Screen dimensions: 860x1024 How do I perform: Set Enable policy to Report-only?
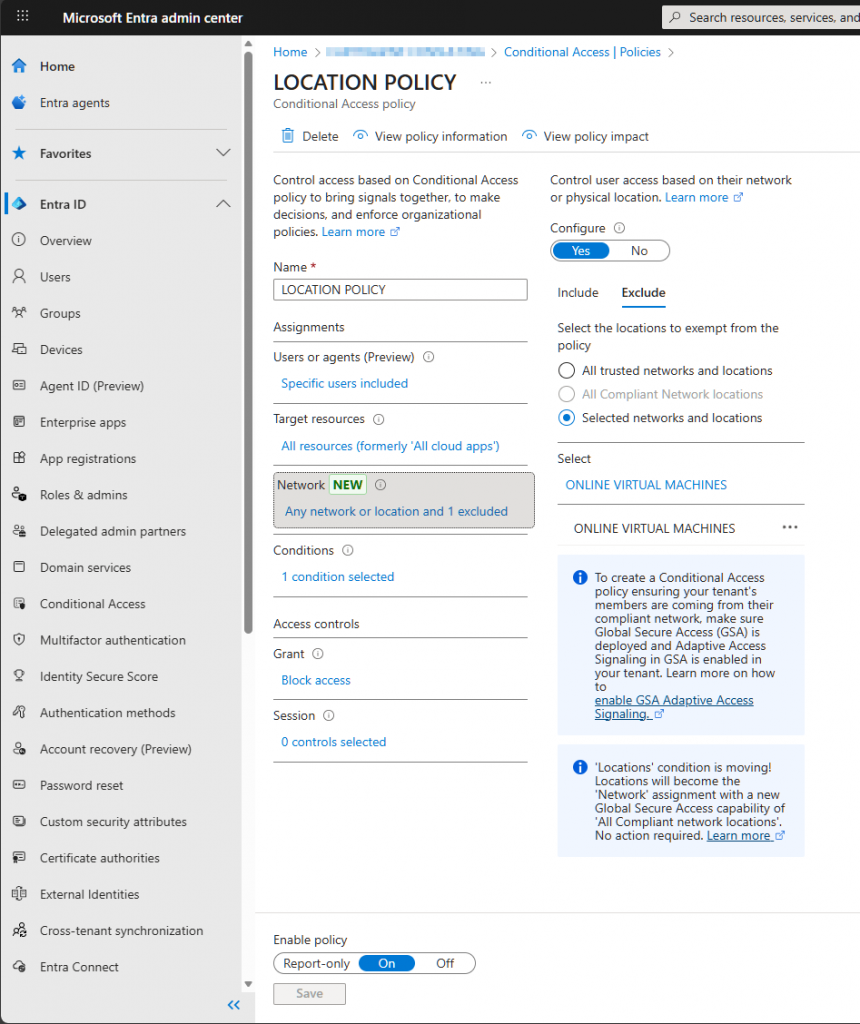click(316, 963)
